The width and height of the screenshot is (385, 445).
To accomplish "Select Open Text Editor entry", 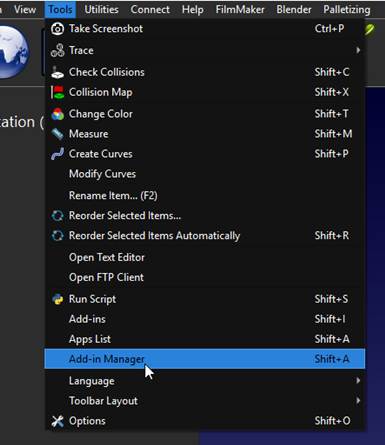I will tap(205, 257).
